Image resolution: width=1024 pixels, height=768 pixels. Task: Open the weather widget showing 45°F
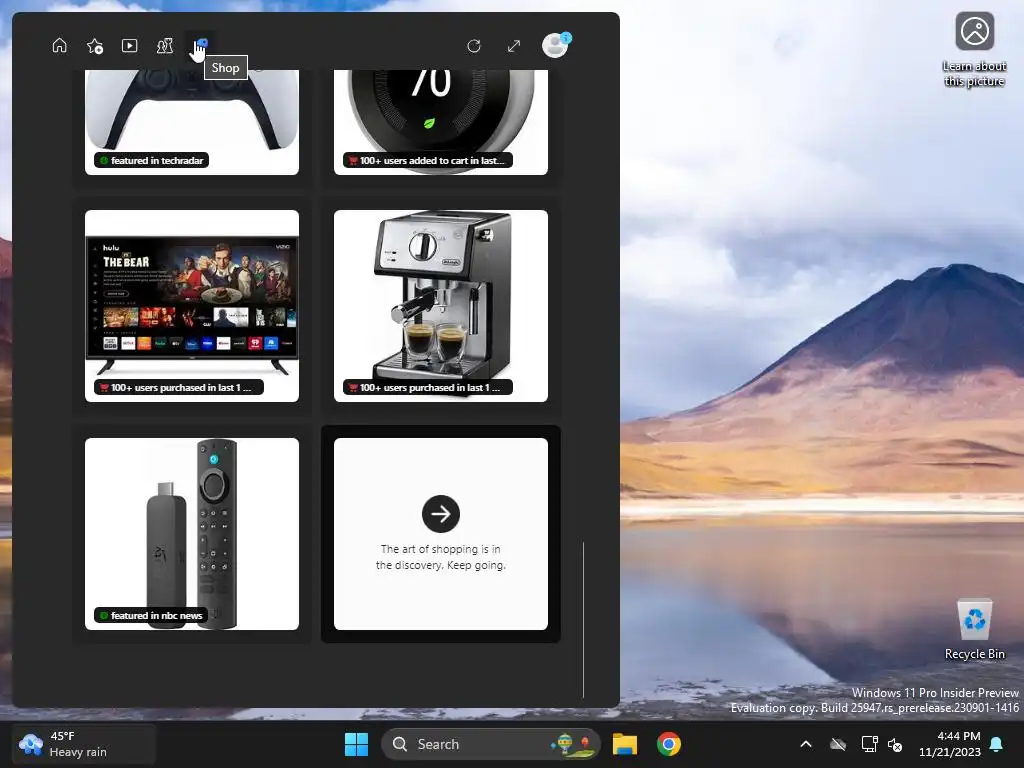(x=84, y=744)
